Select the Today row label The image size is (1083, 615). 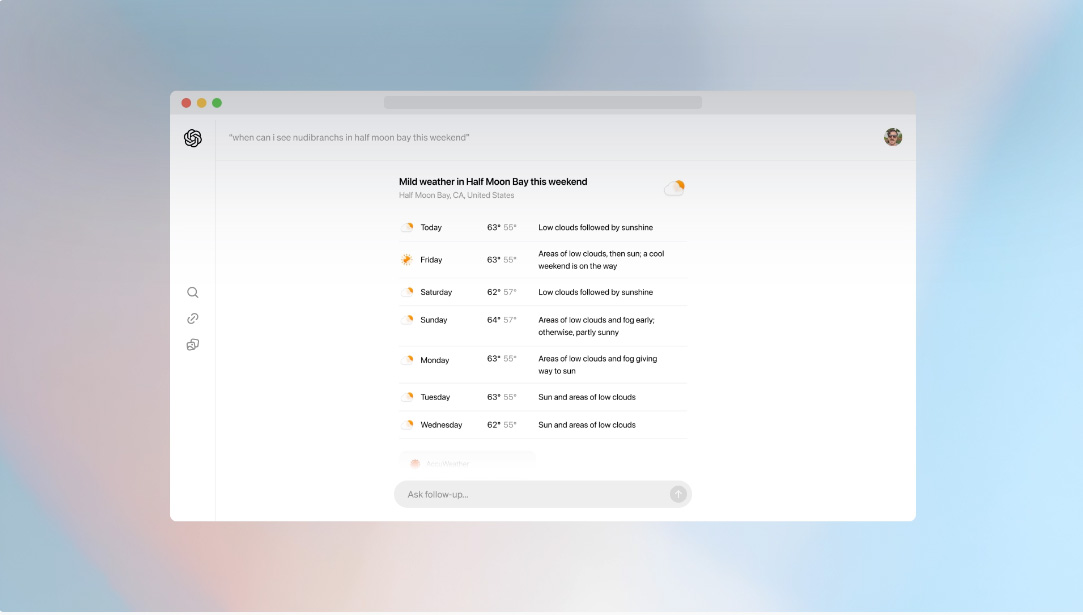point(431,227)
